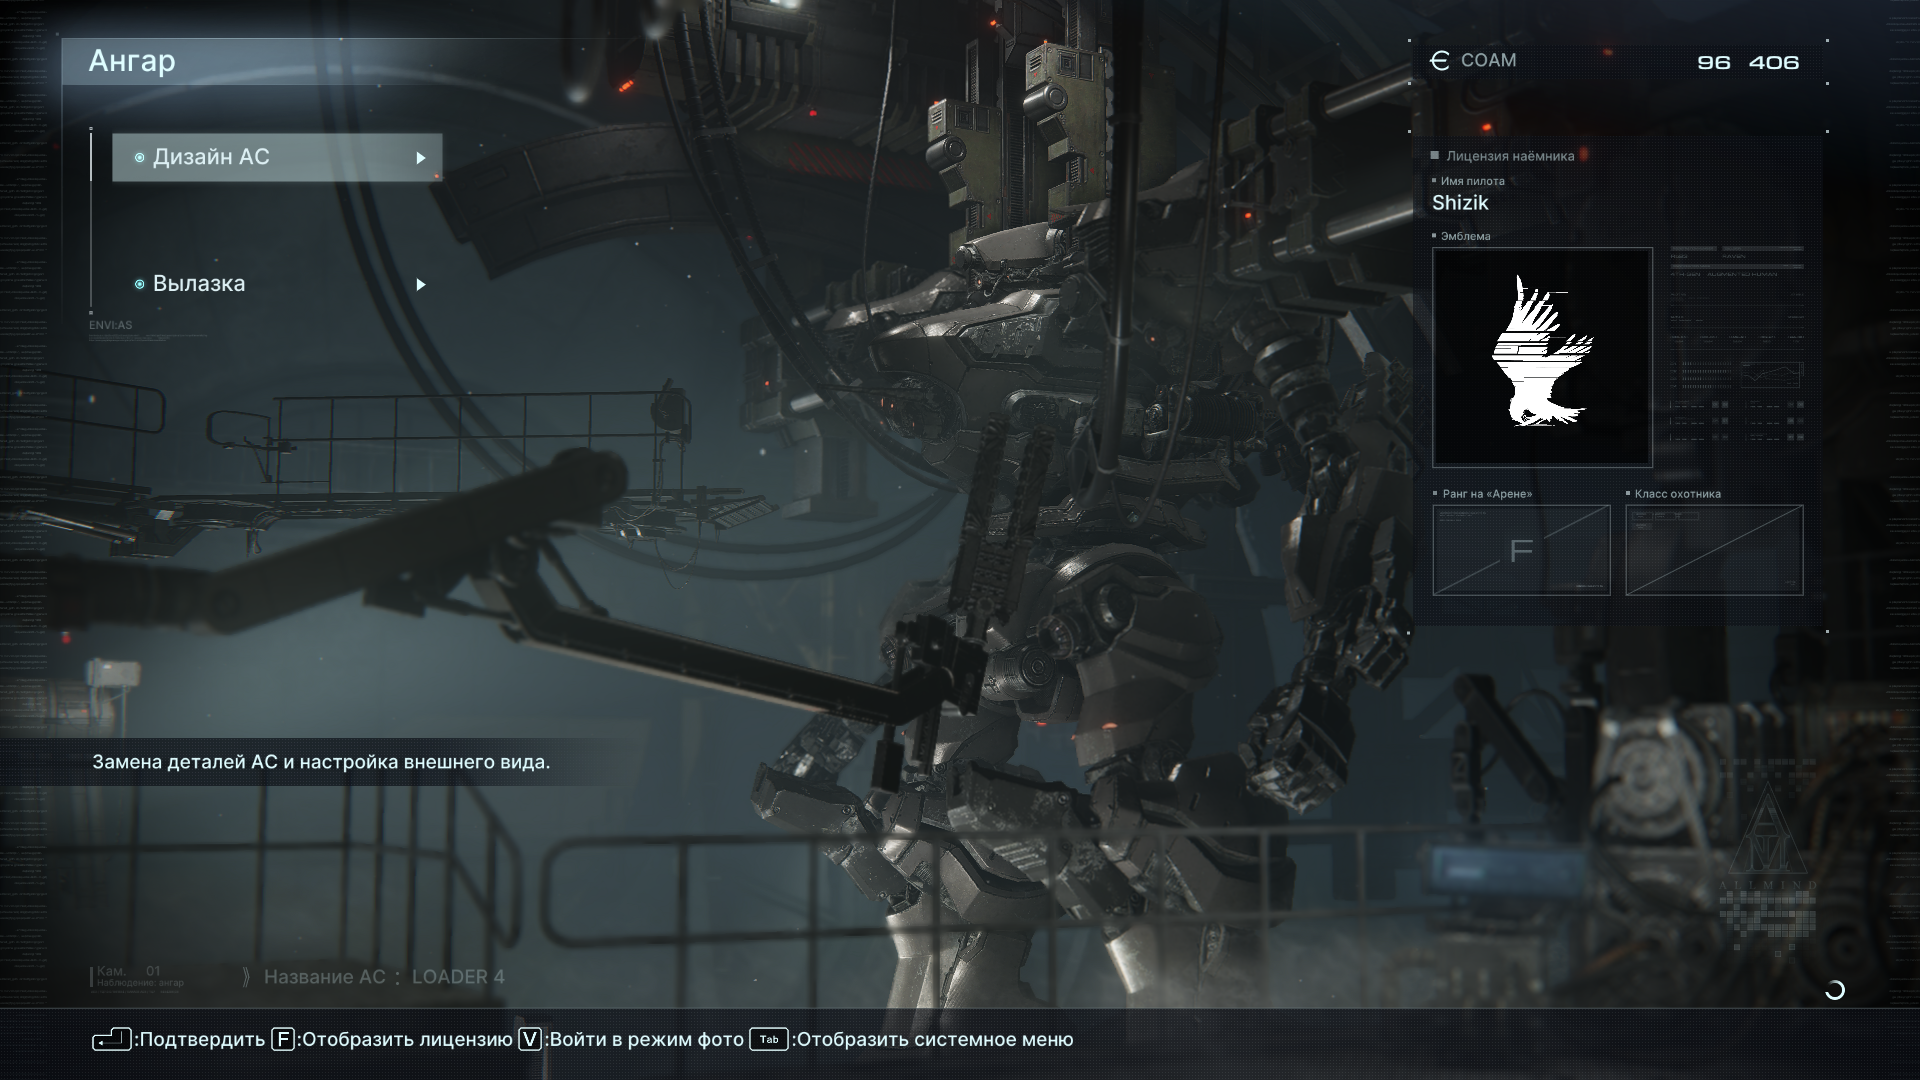Viewport: 1920px width, 1080px height.
Task: Select the bullet marker next to Дизайн AC
Action: coord(140,158)
